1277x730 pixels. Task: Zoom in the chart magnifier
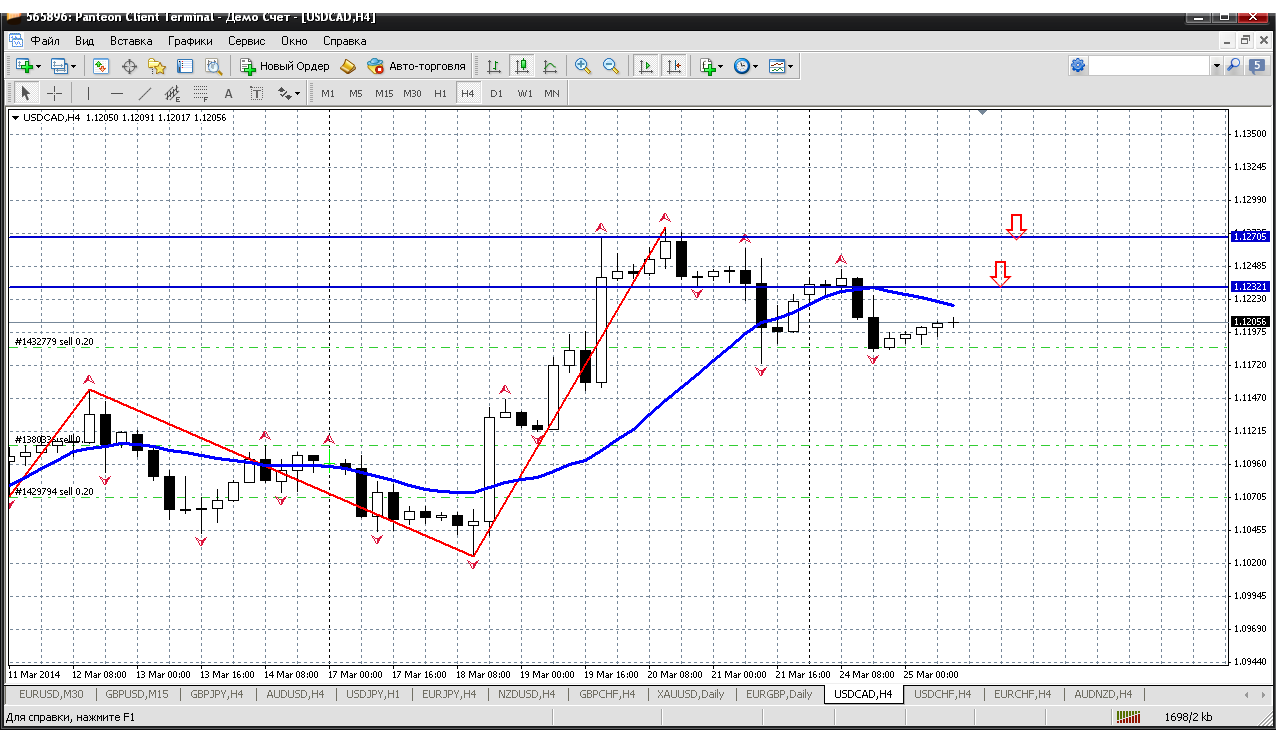coord(583,66)
